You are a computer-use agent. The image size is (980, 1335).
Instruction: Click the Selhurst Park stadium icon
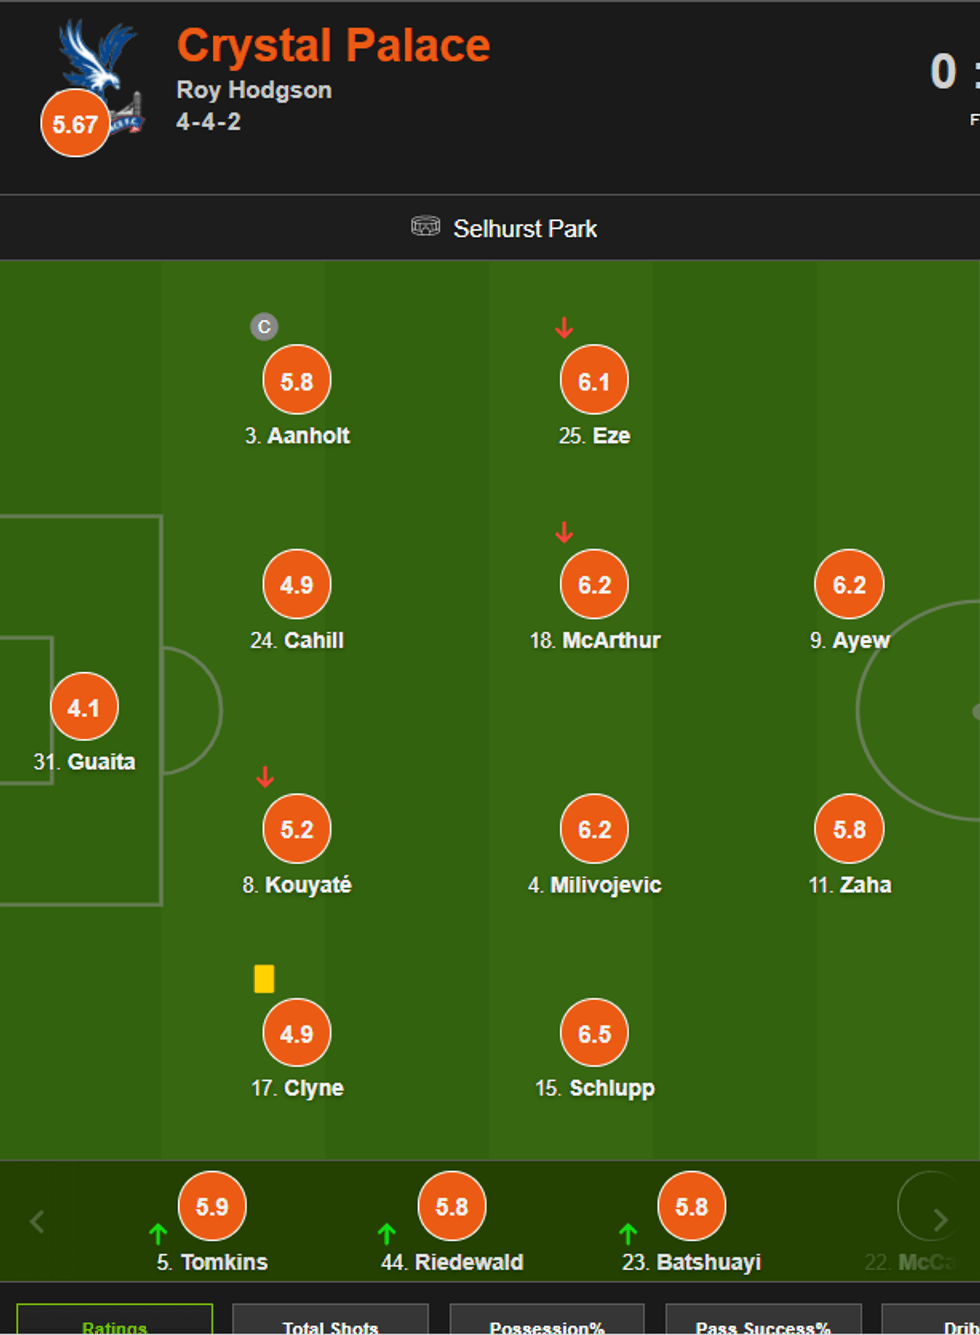click(425, 227)
